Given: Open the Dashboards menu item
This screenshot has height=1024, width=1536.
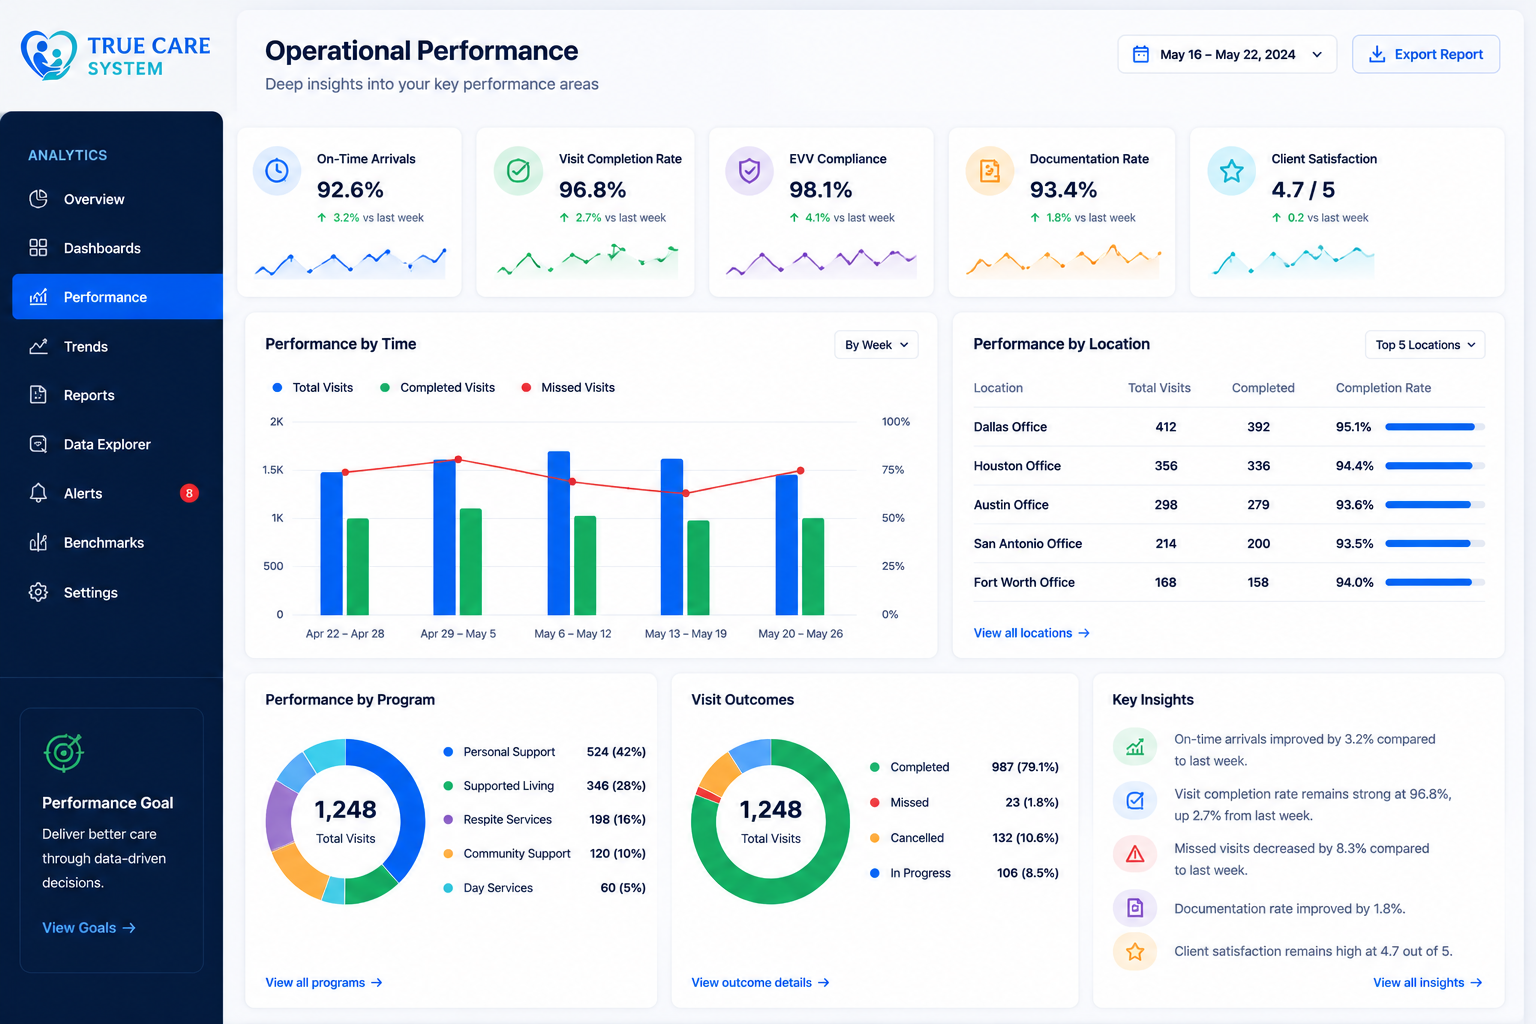Looking at the screenshot, I should click(x=117, y=248).
